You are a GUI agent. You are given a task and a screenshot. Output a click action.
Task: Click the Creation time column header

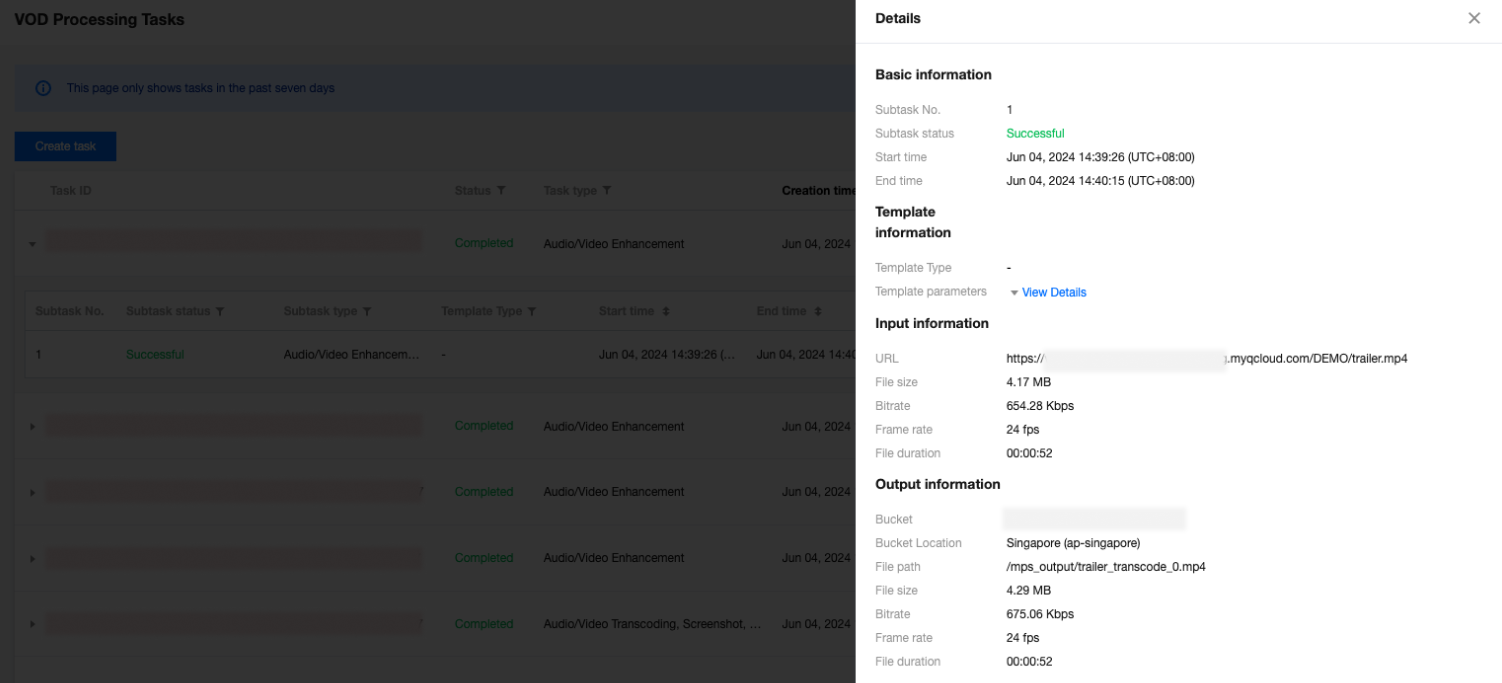click(818, 191)
